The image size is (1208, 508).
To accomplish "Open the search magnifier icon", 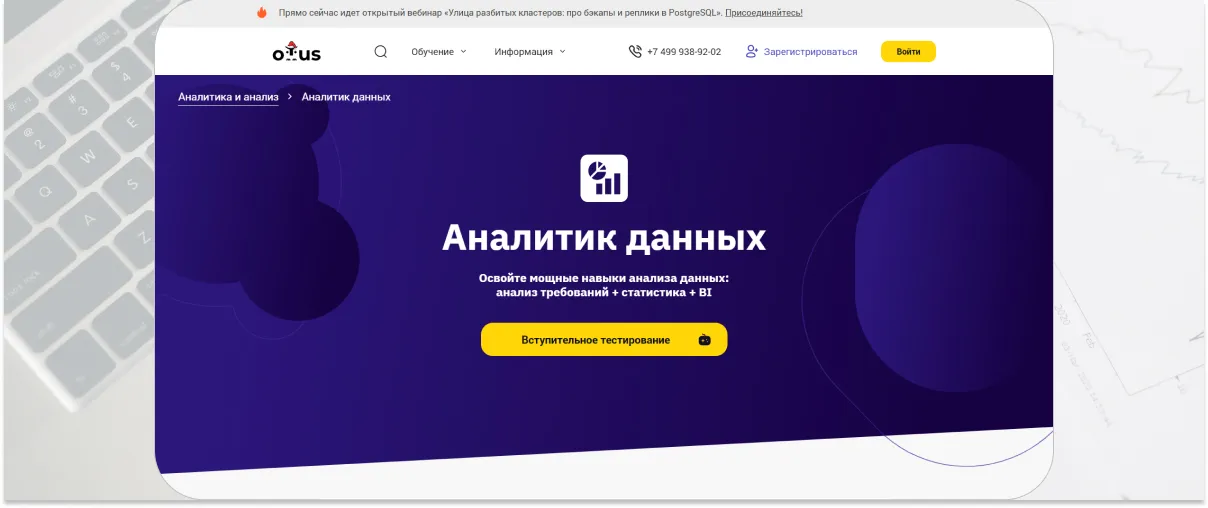I will (380, 52).
